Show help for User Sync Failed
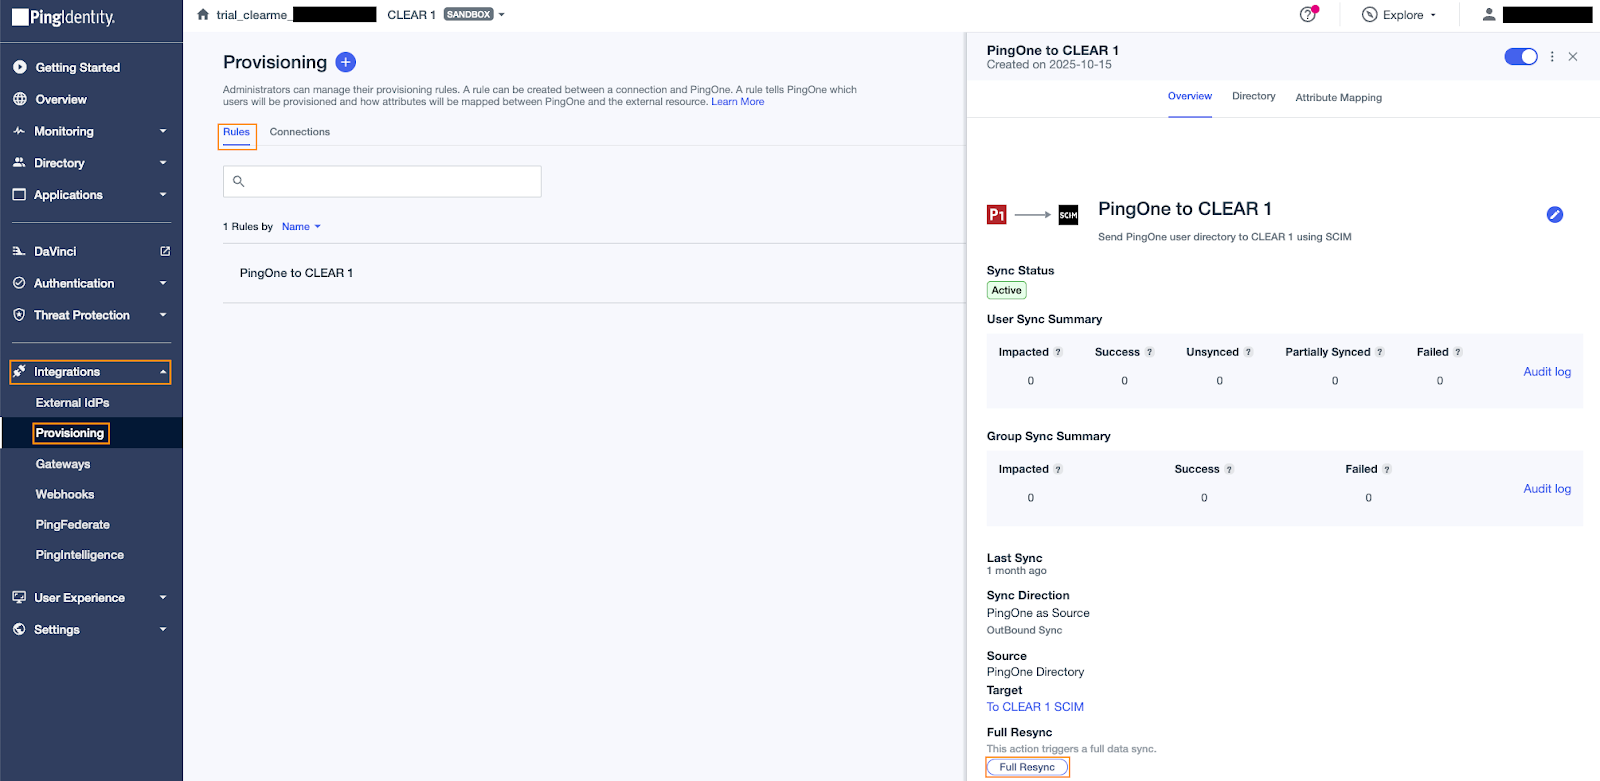This screenshot has height=781, width=1600. click(1458, 352)
